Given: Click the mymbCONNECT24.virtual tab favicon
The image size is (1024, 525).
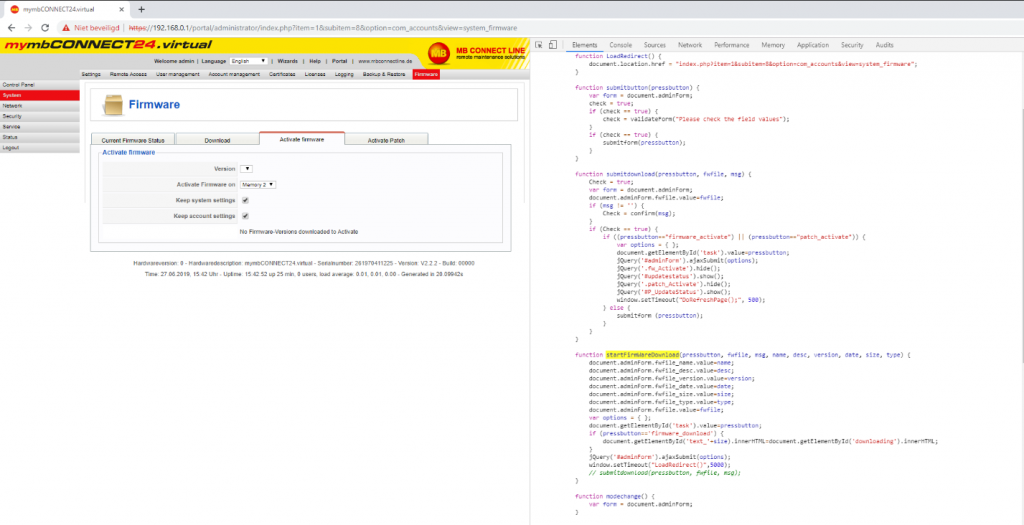Looking at the screenshot, I should pyautogui.click(x=14, y=9).
